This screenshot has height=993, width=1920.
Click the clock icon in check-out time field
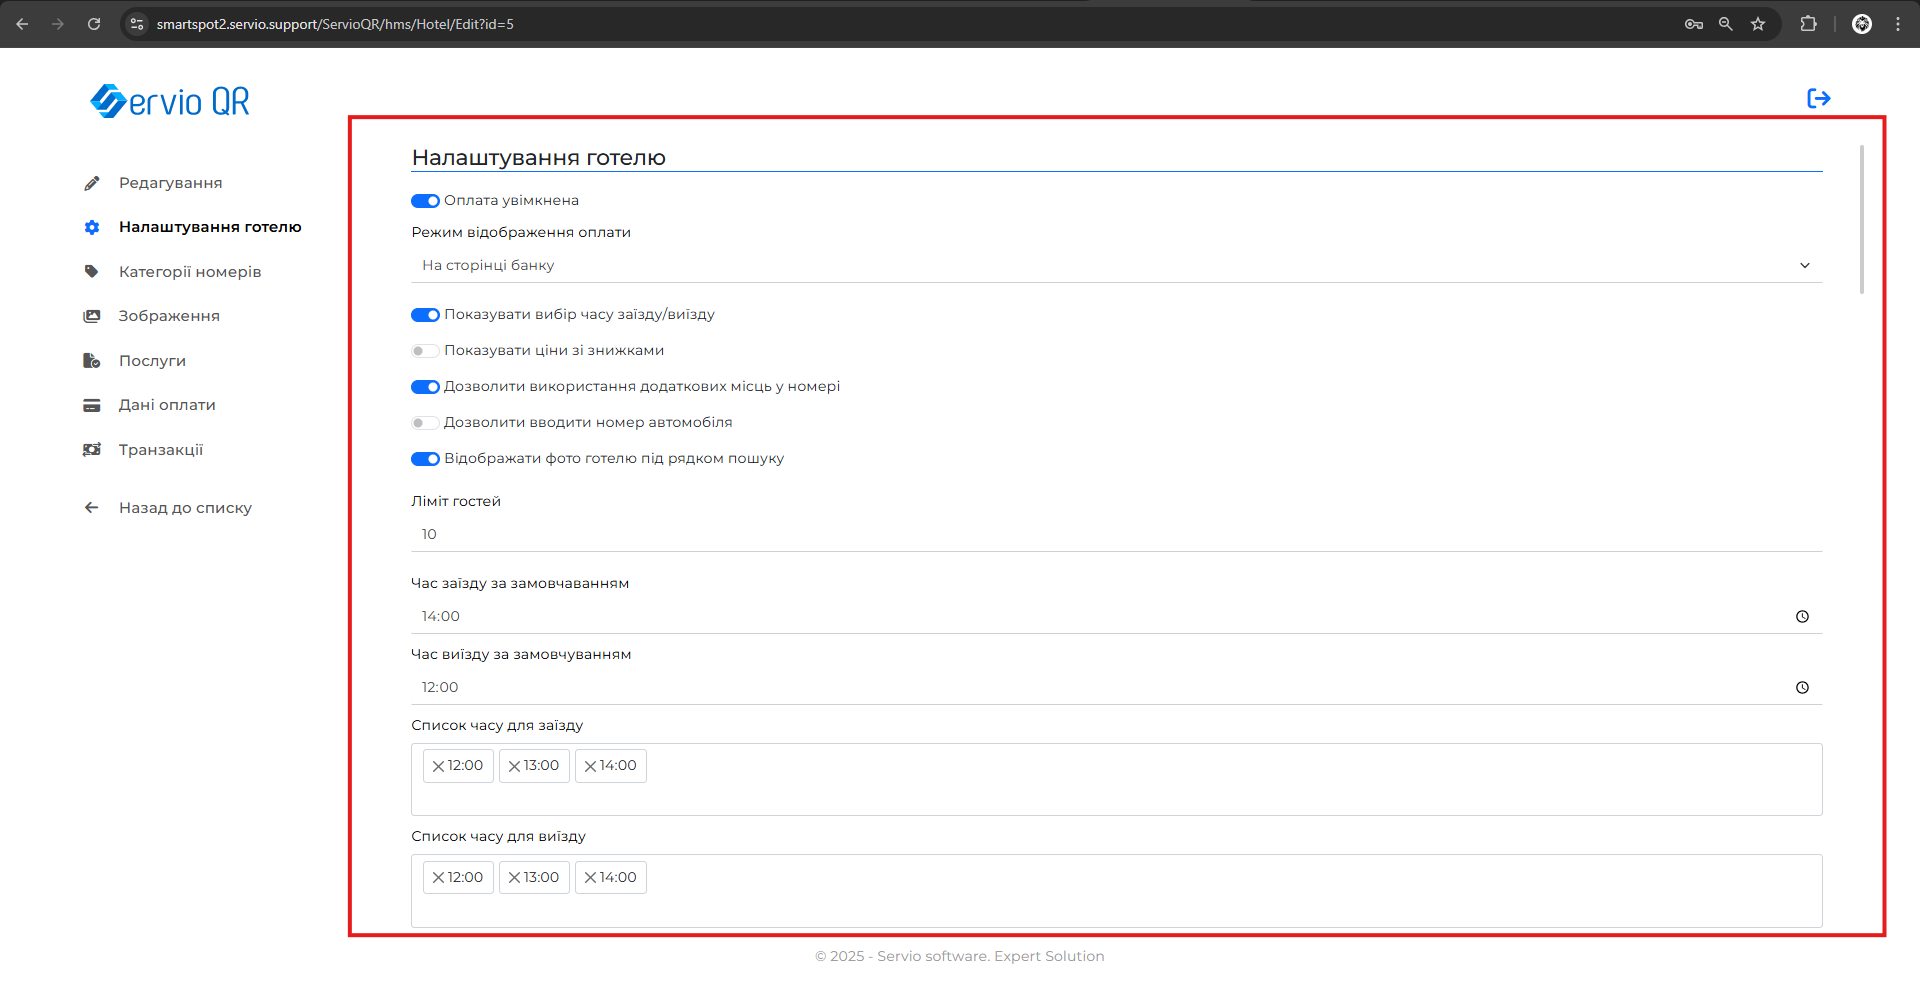tap(1802, 688)
